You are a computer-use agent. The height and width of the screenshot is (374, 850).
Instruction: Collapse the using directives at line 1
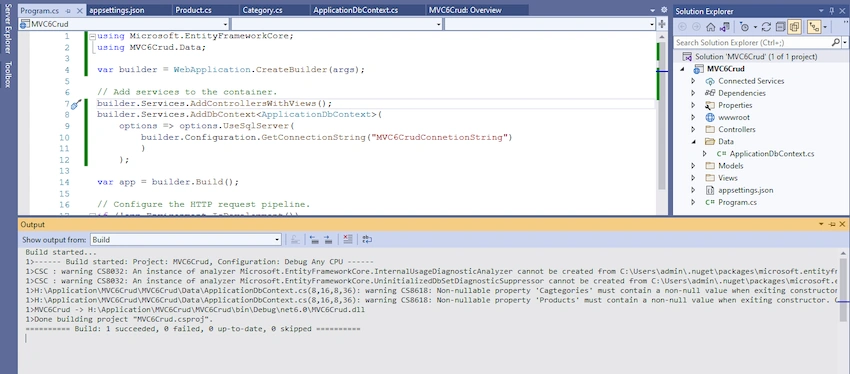tap(92, 36)
